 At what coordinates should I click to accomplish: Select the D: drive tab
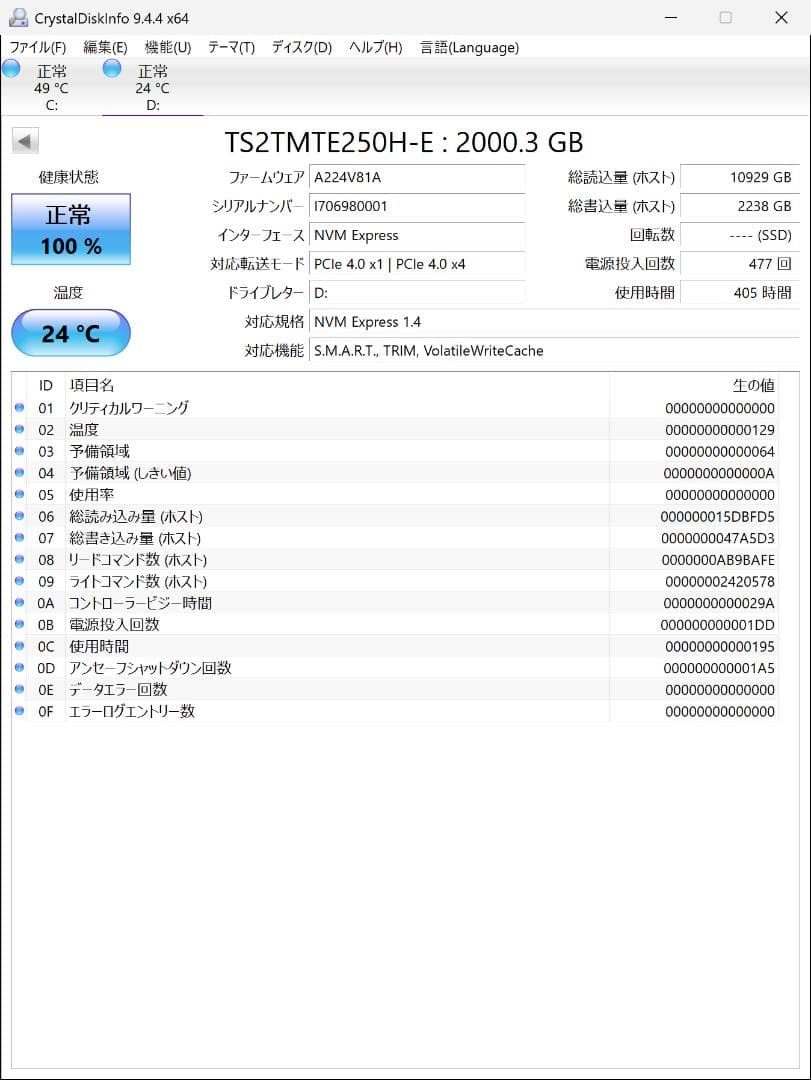152,88
